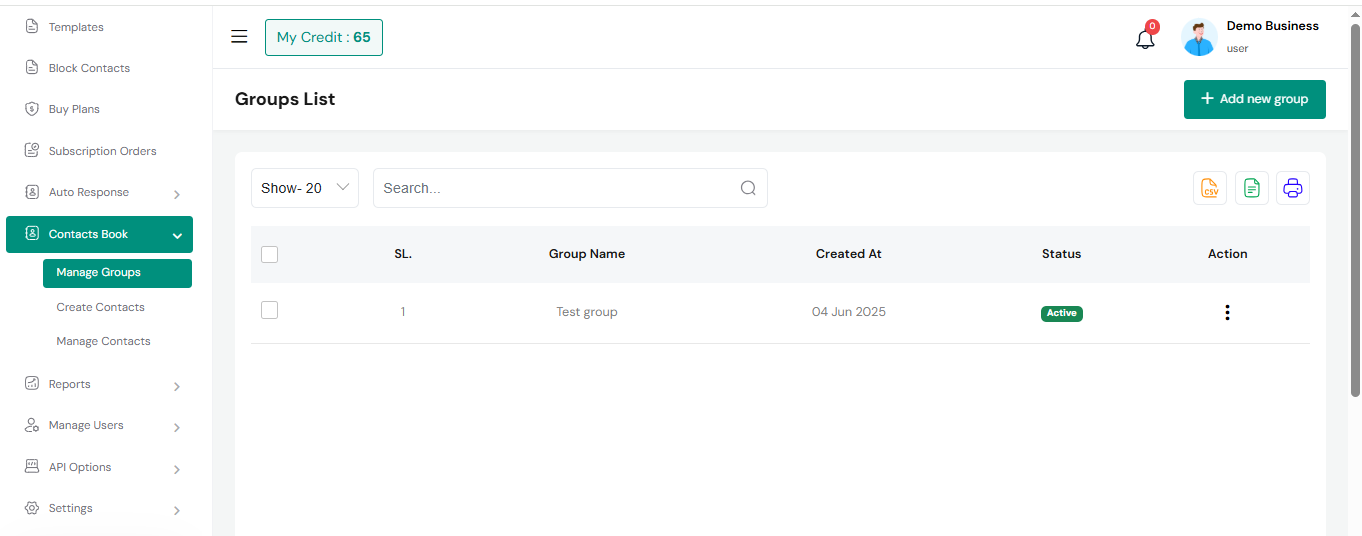Click the page vertical scrollbar
The width and height of the screenshot is (1362, 536).
pyautogui.click(x=1355, y=210)
